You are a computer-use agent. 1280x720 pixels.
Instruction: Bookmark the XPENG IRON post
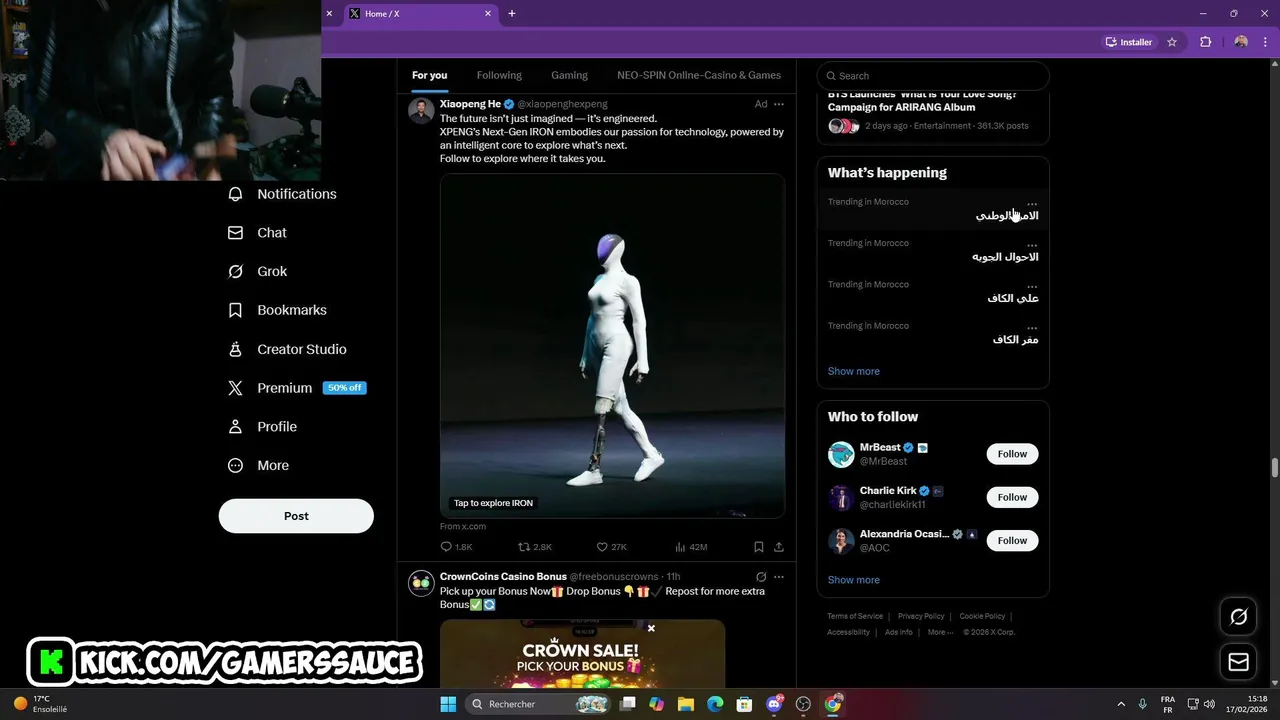(758, 547)
